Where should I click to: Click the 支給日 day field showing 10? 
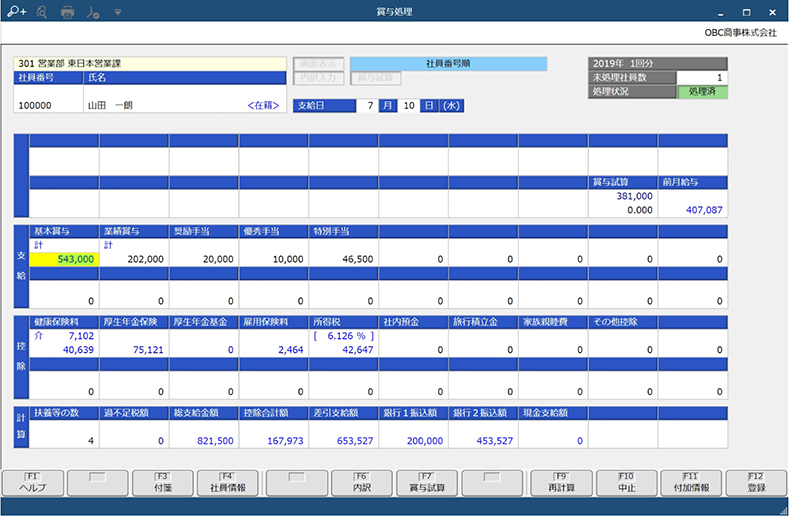coord(409,105)
